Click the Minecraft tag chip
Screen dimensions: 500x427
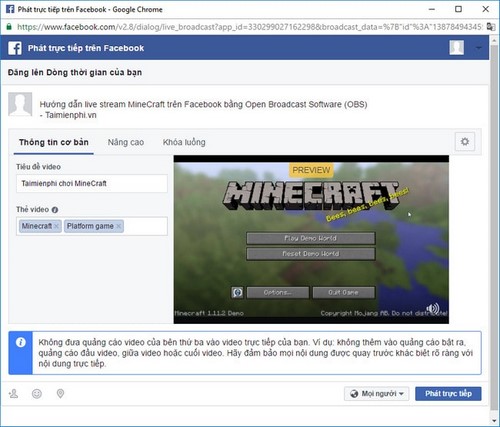(x=40, y=226)
